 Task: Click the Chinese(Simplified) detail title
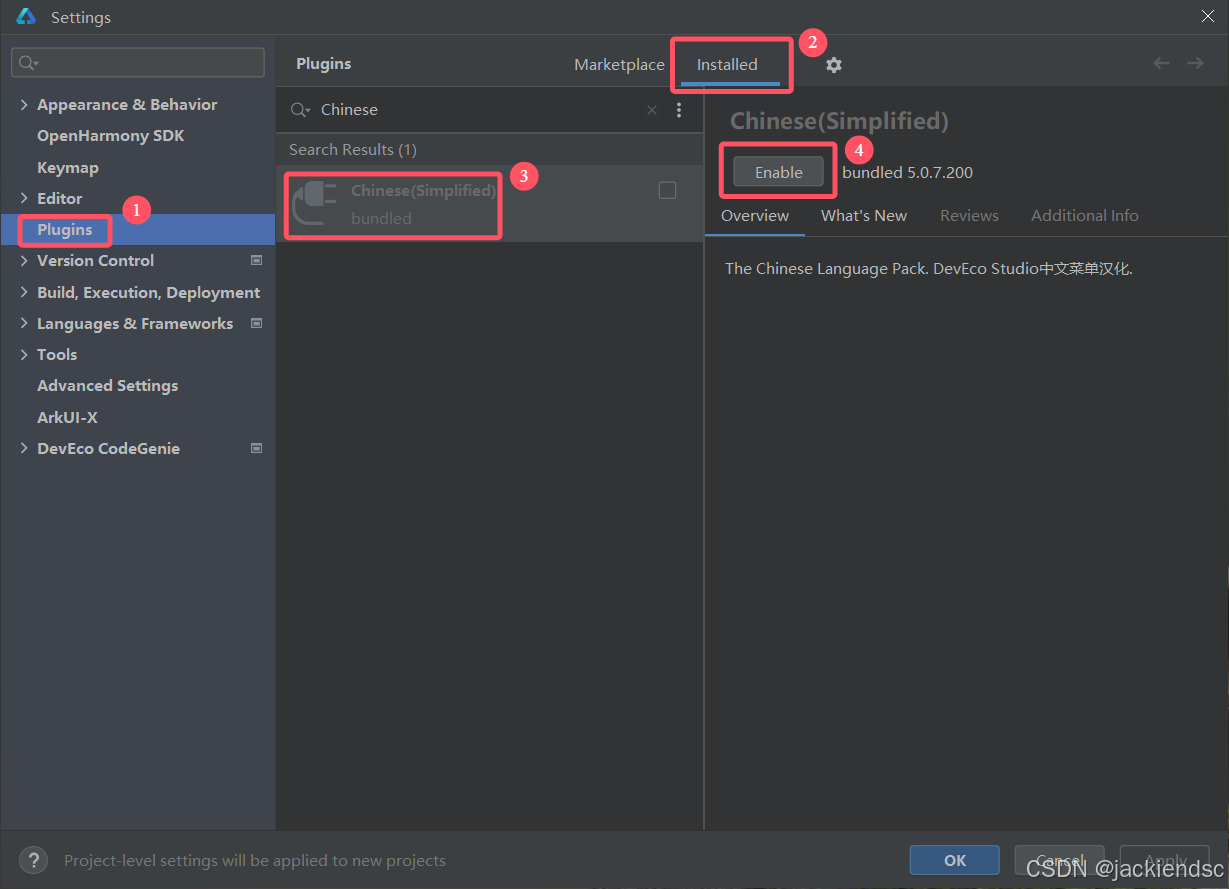[x=839, y=121]
